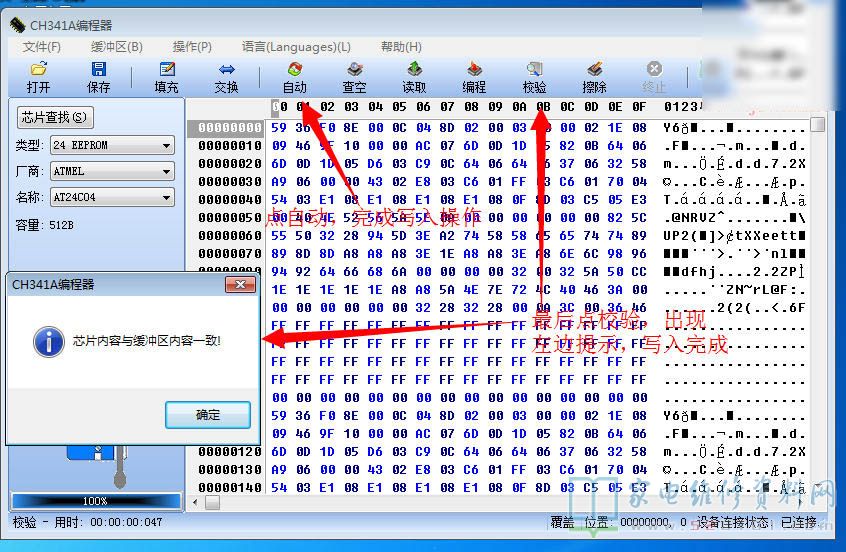Click the 交换 (Swap) arrows icon
The image size is (846, 552).
226,70
